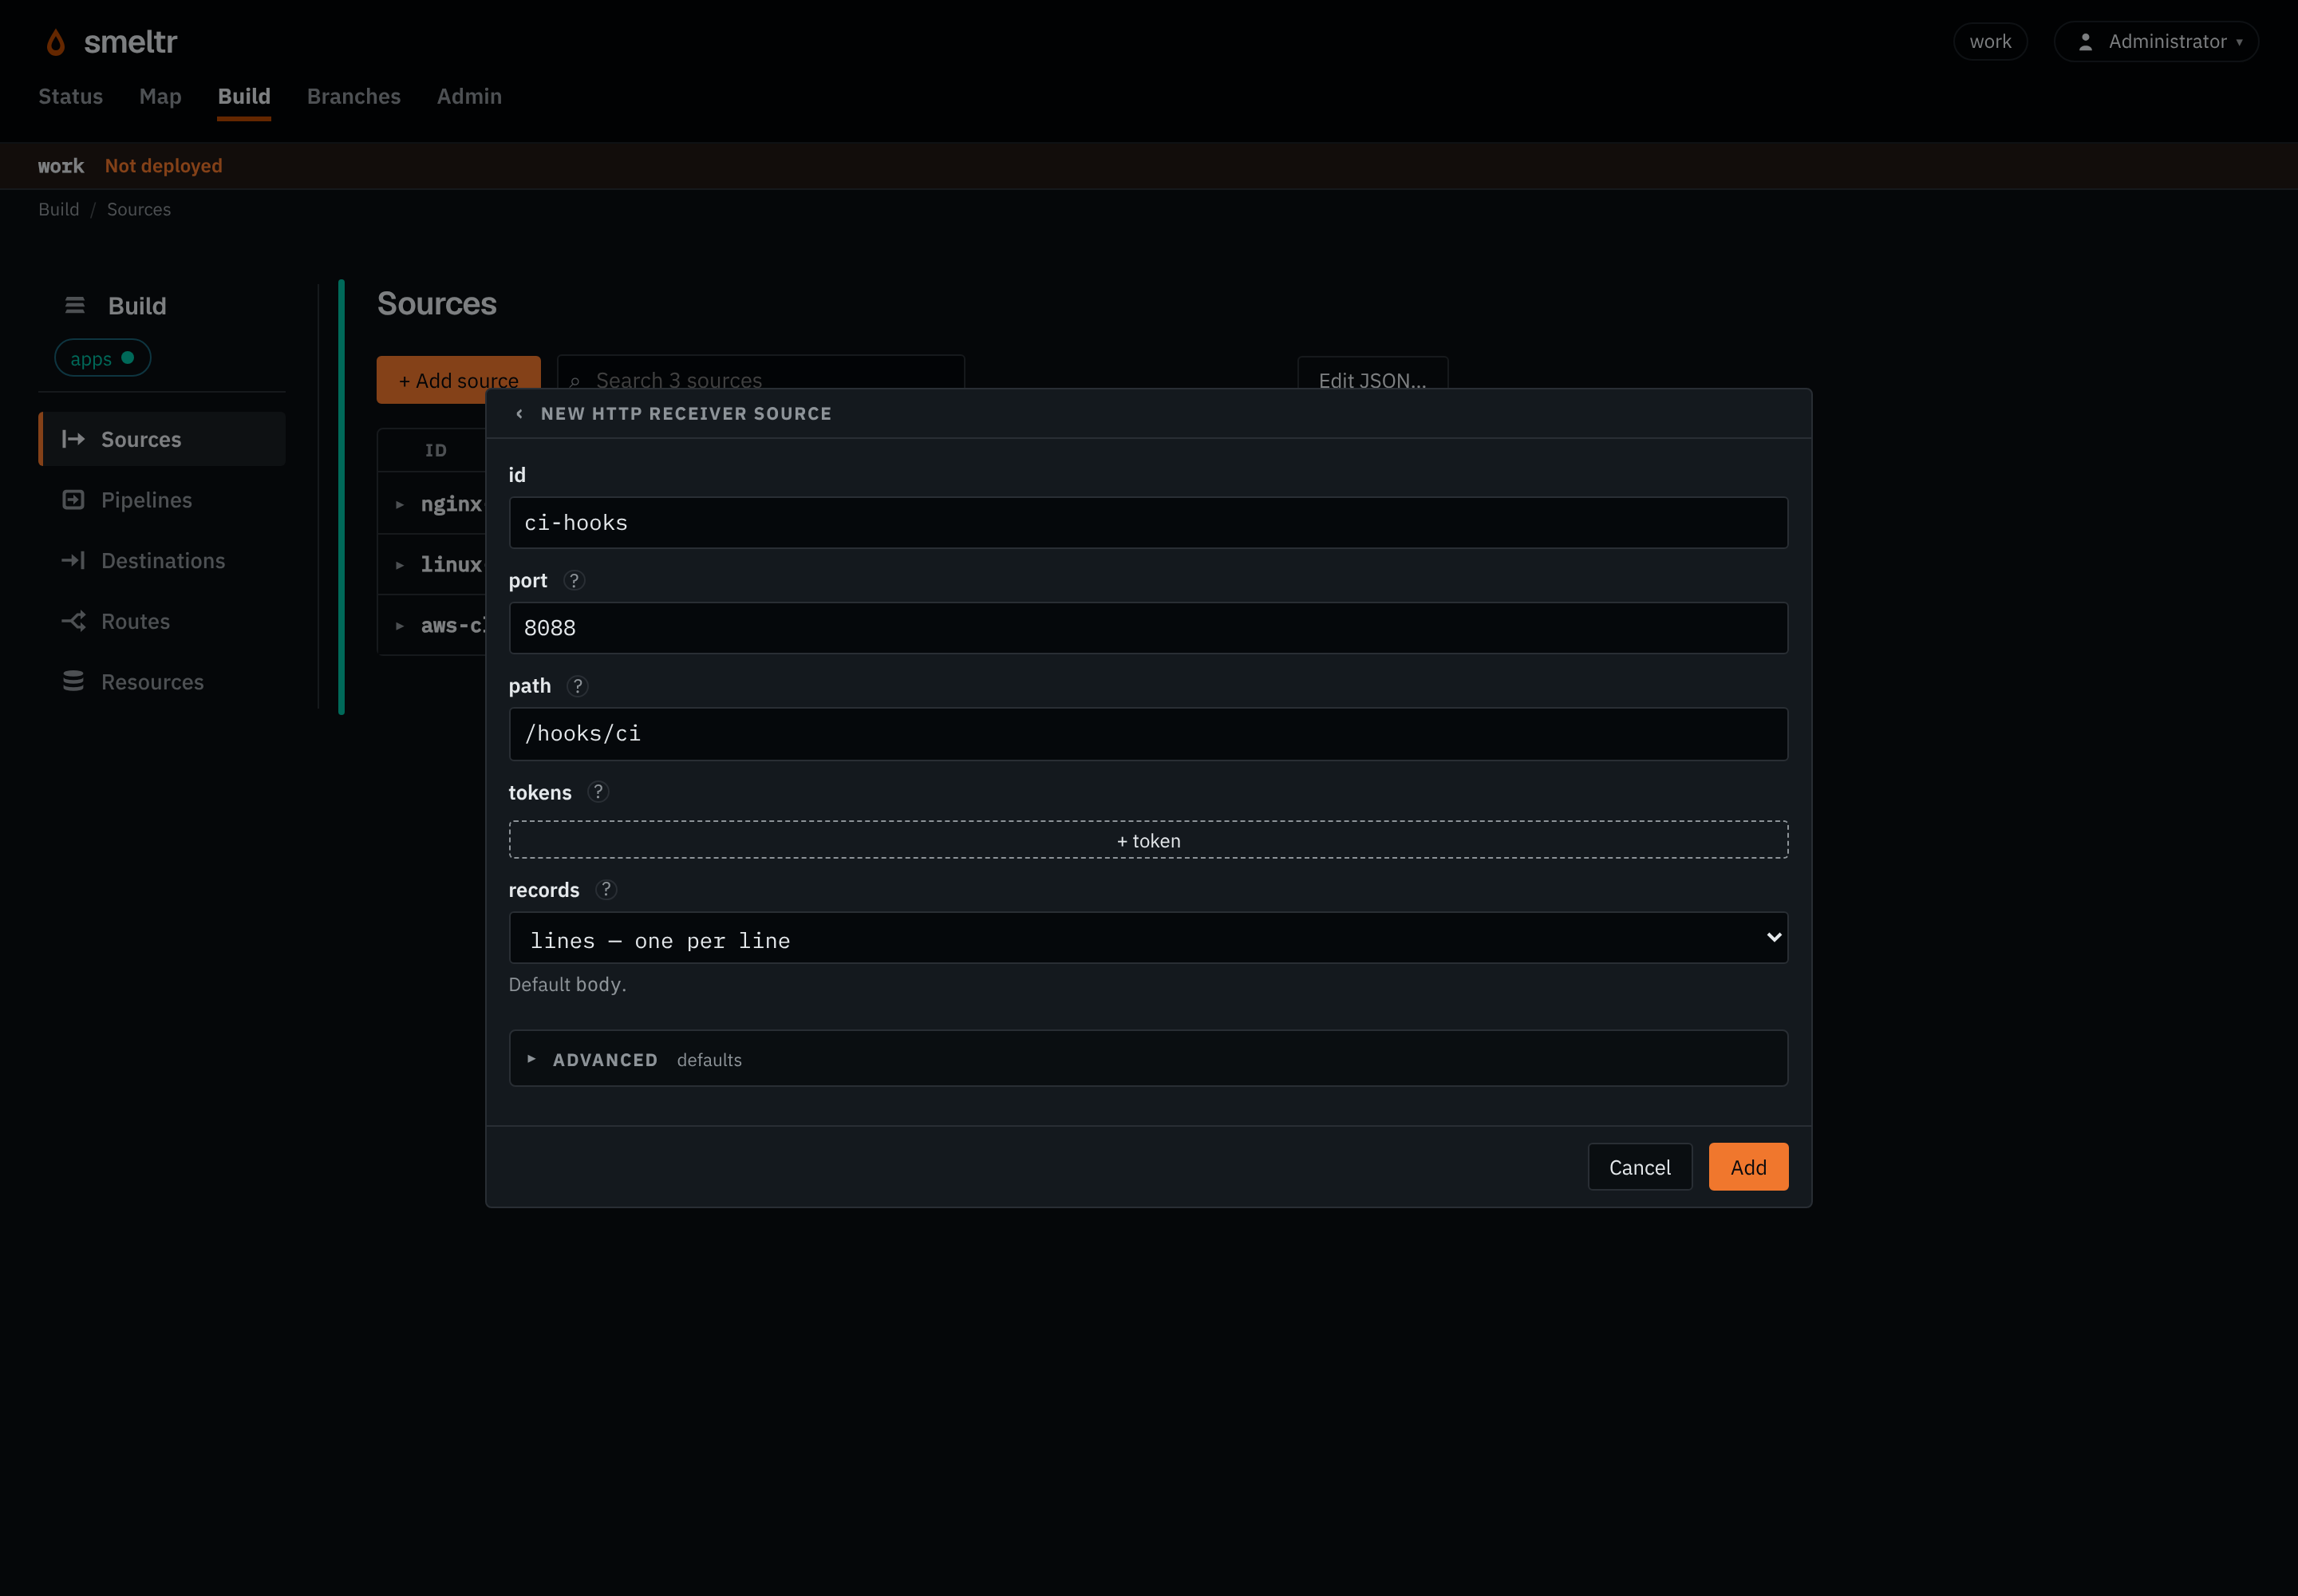Screen dimensions: 2298x1596
Task: Click the smeltr flame logo icon
Action: (56, 42)
